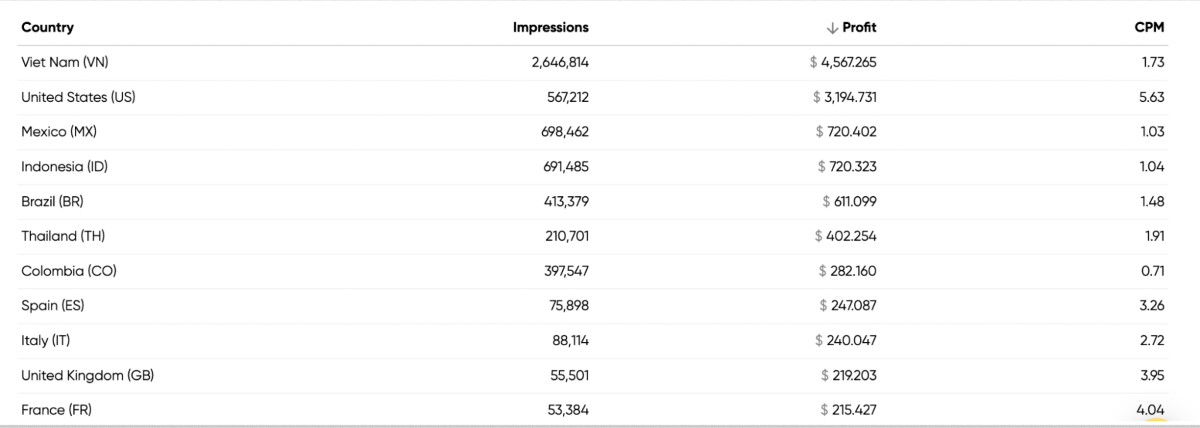Click the United Kingdom (GB) country cell
This screenshot has height=428, width=1200.
[87, 375]
